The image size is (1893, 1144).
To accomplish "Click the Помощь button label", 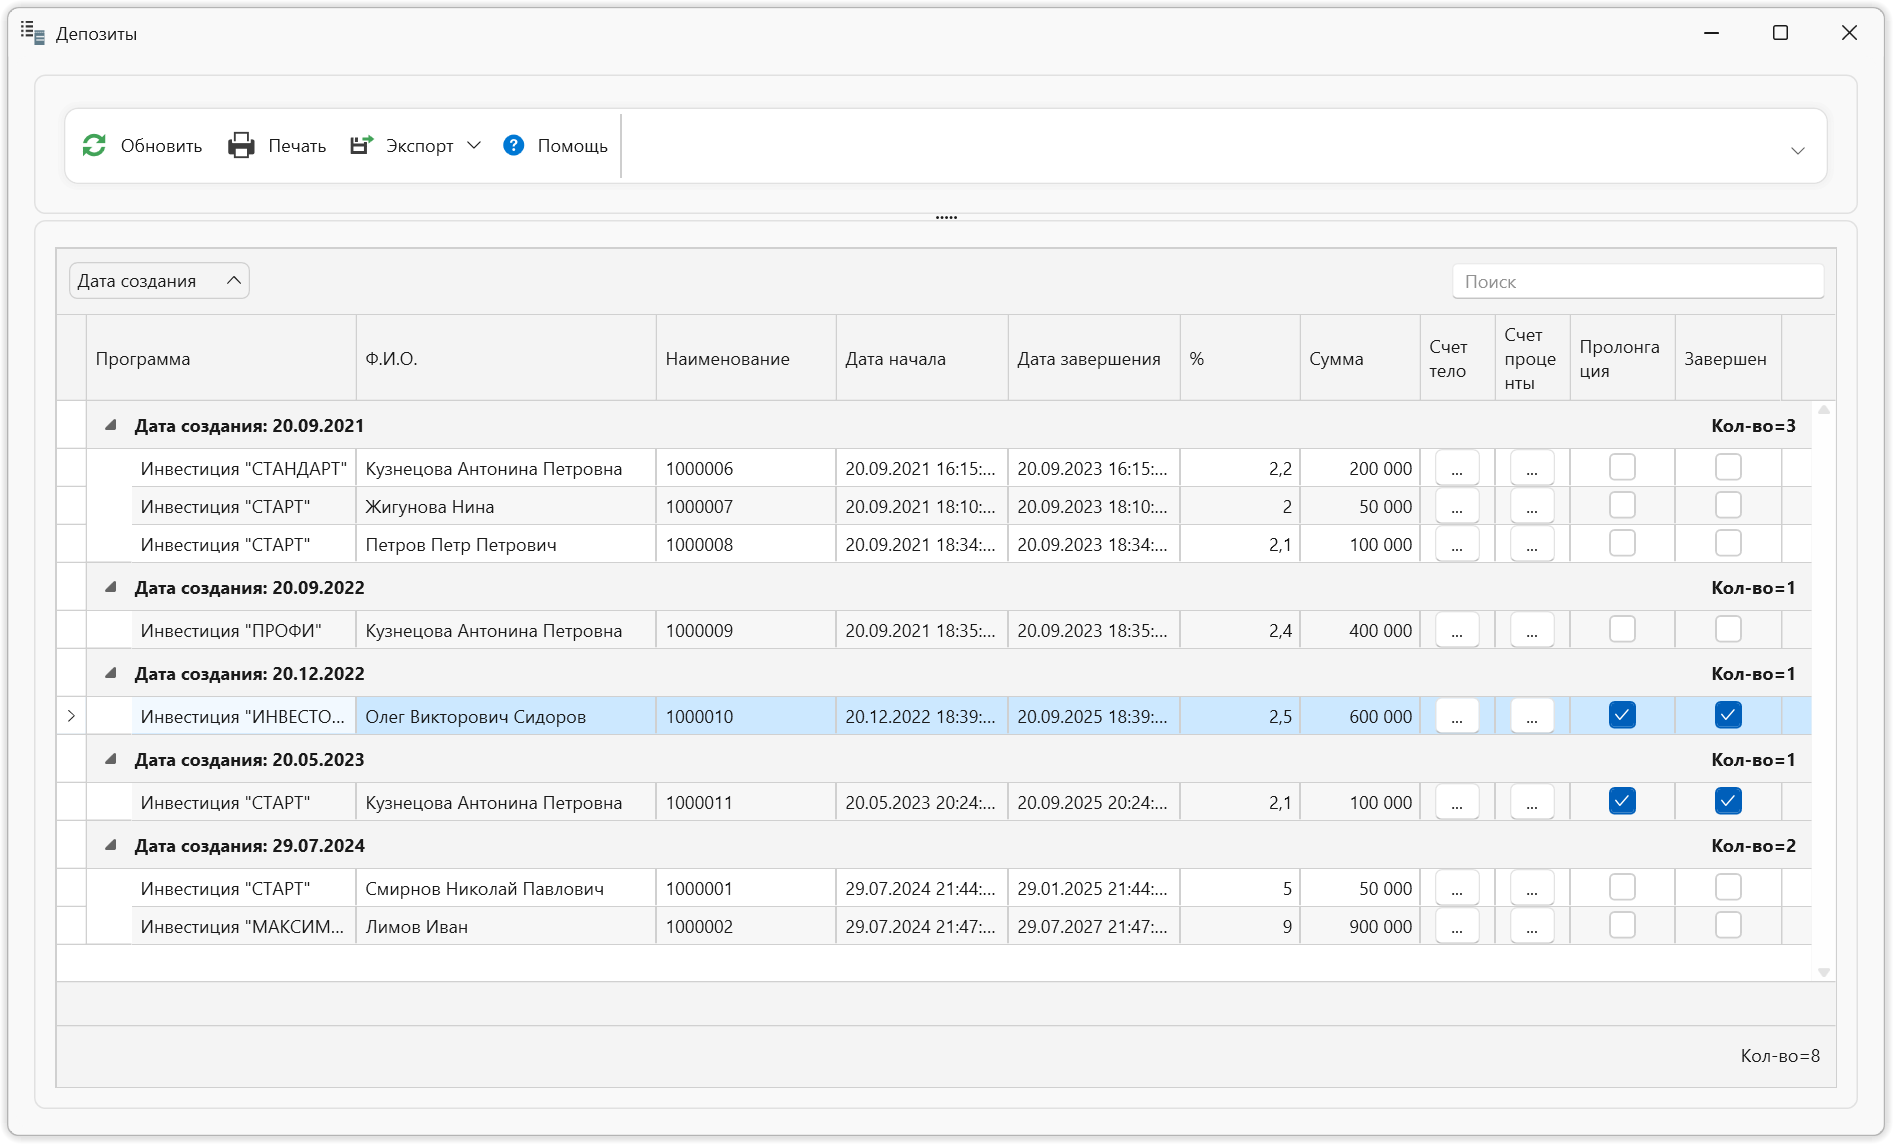I will (572, 146).
